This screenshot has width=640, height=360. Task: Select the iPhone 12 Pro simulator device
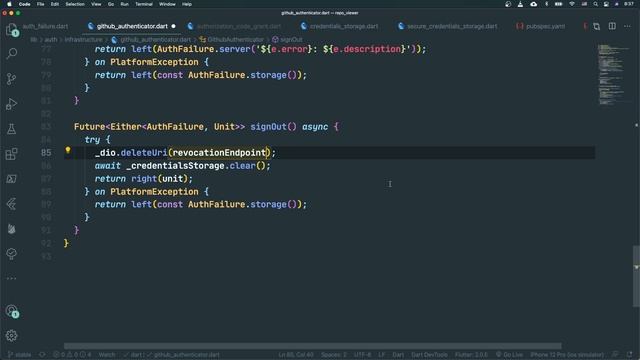pyautogui.click(x=567, y=355)
